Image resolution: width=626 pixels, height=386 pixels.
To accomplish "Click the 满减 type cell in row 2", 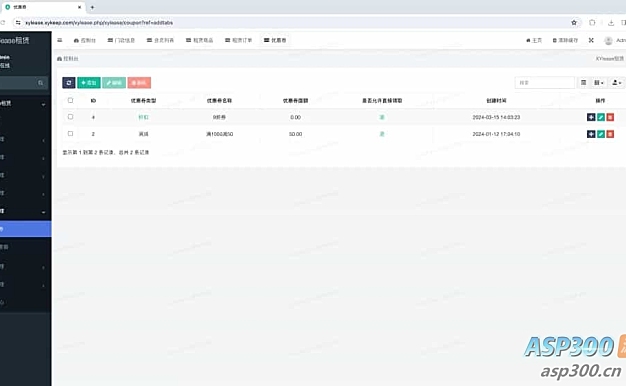I will [x=143, y=134].
